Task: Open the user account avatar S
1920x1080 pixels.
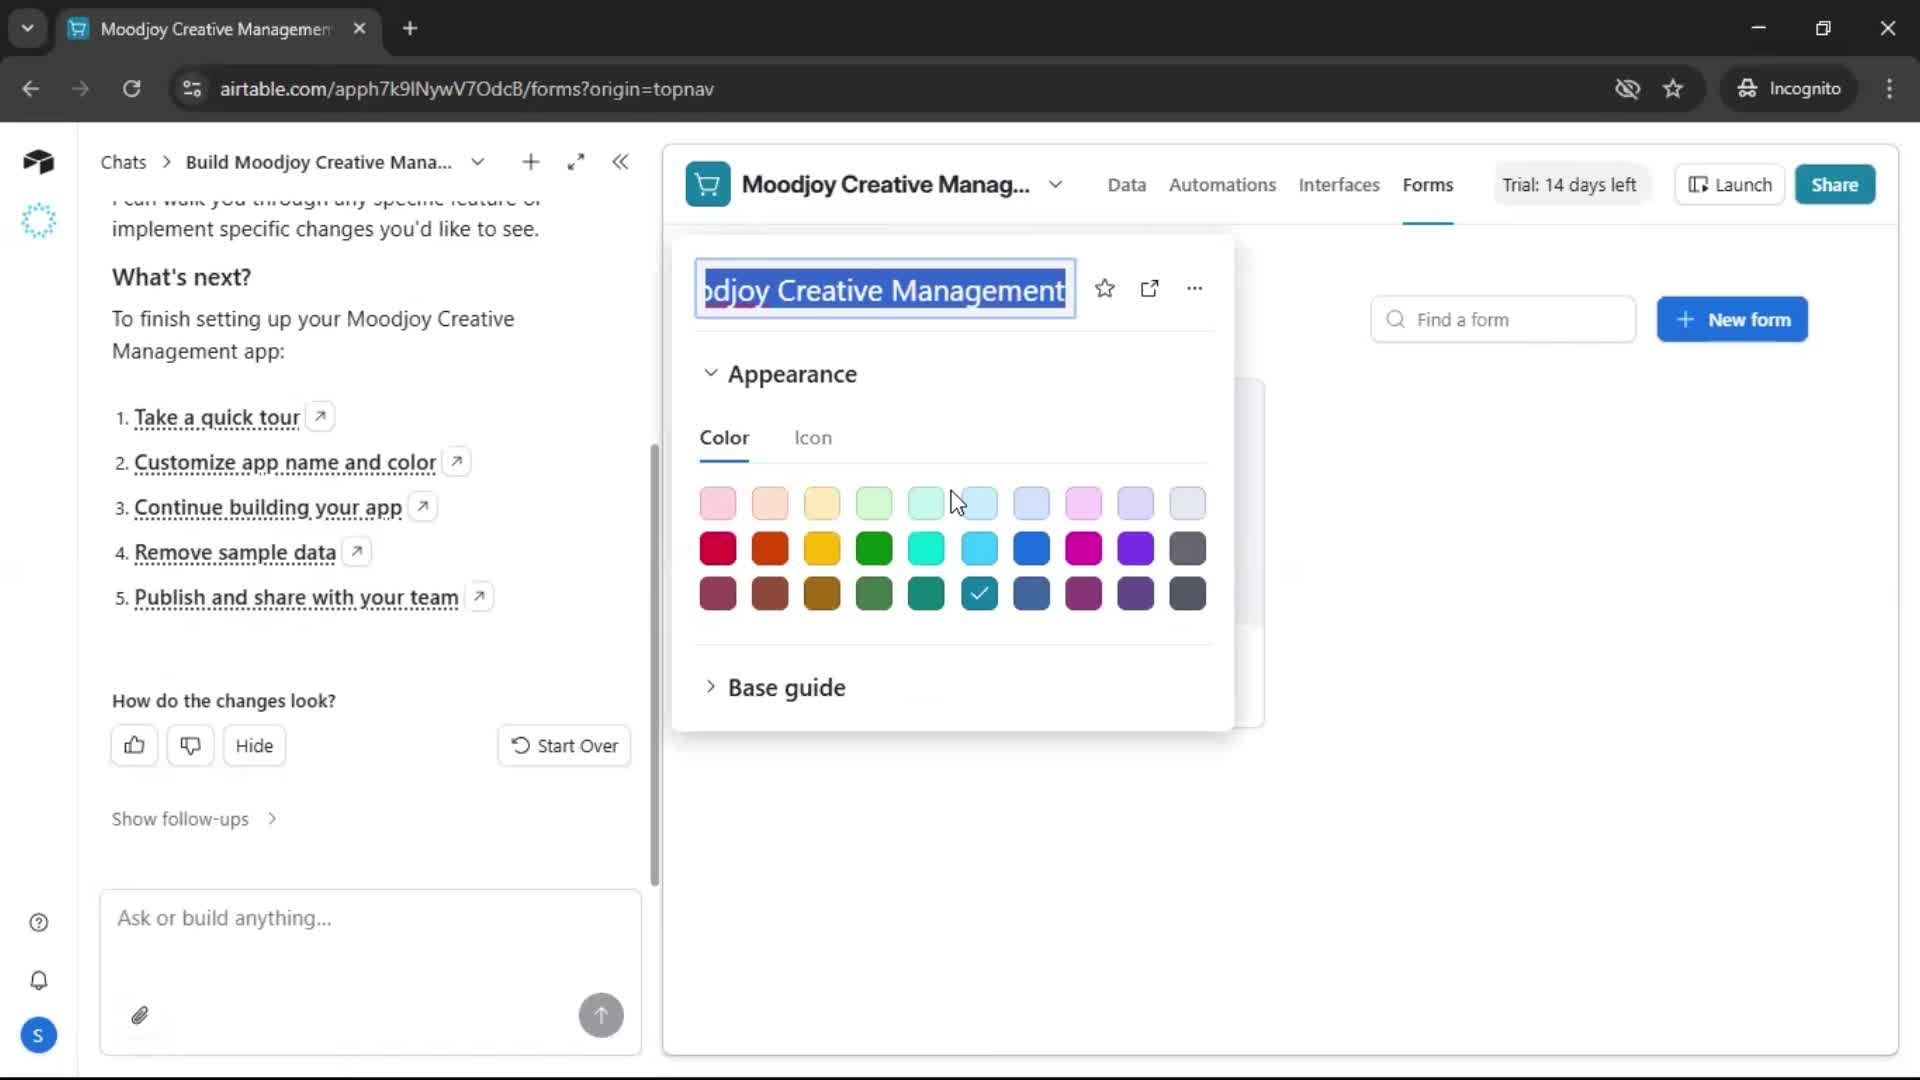Action: pyautogui.click(x=38, y=1035)
